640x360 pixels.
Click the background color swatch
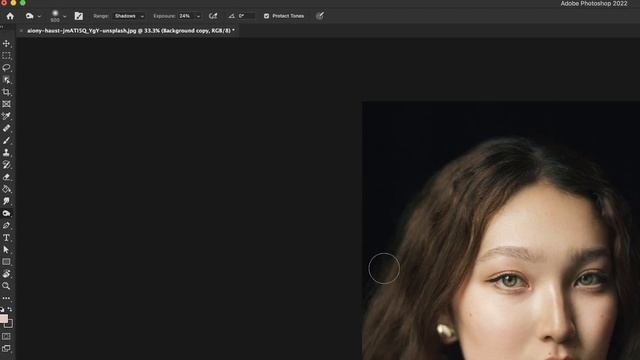9,324
